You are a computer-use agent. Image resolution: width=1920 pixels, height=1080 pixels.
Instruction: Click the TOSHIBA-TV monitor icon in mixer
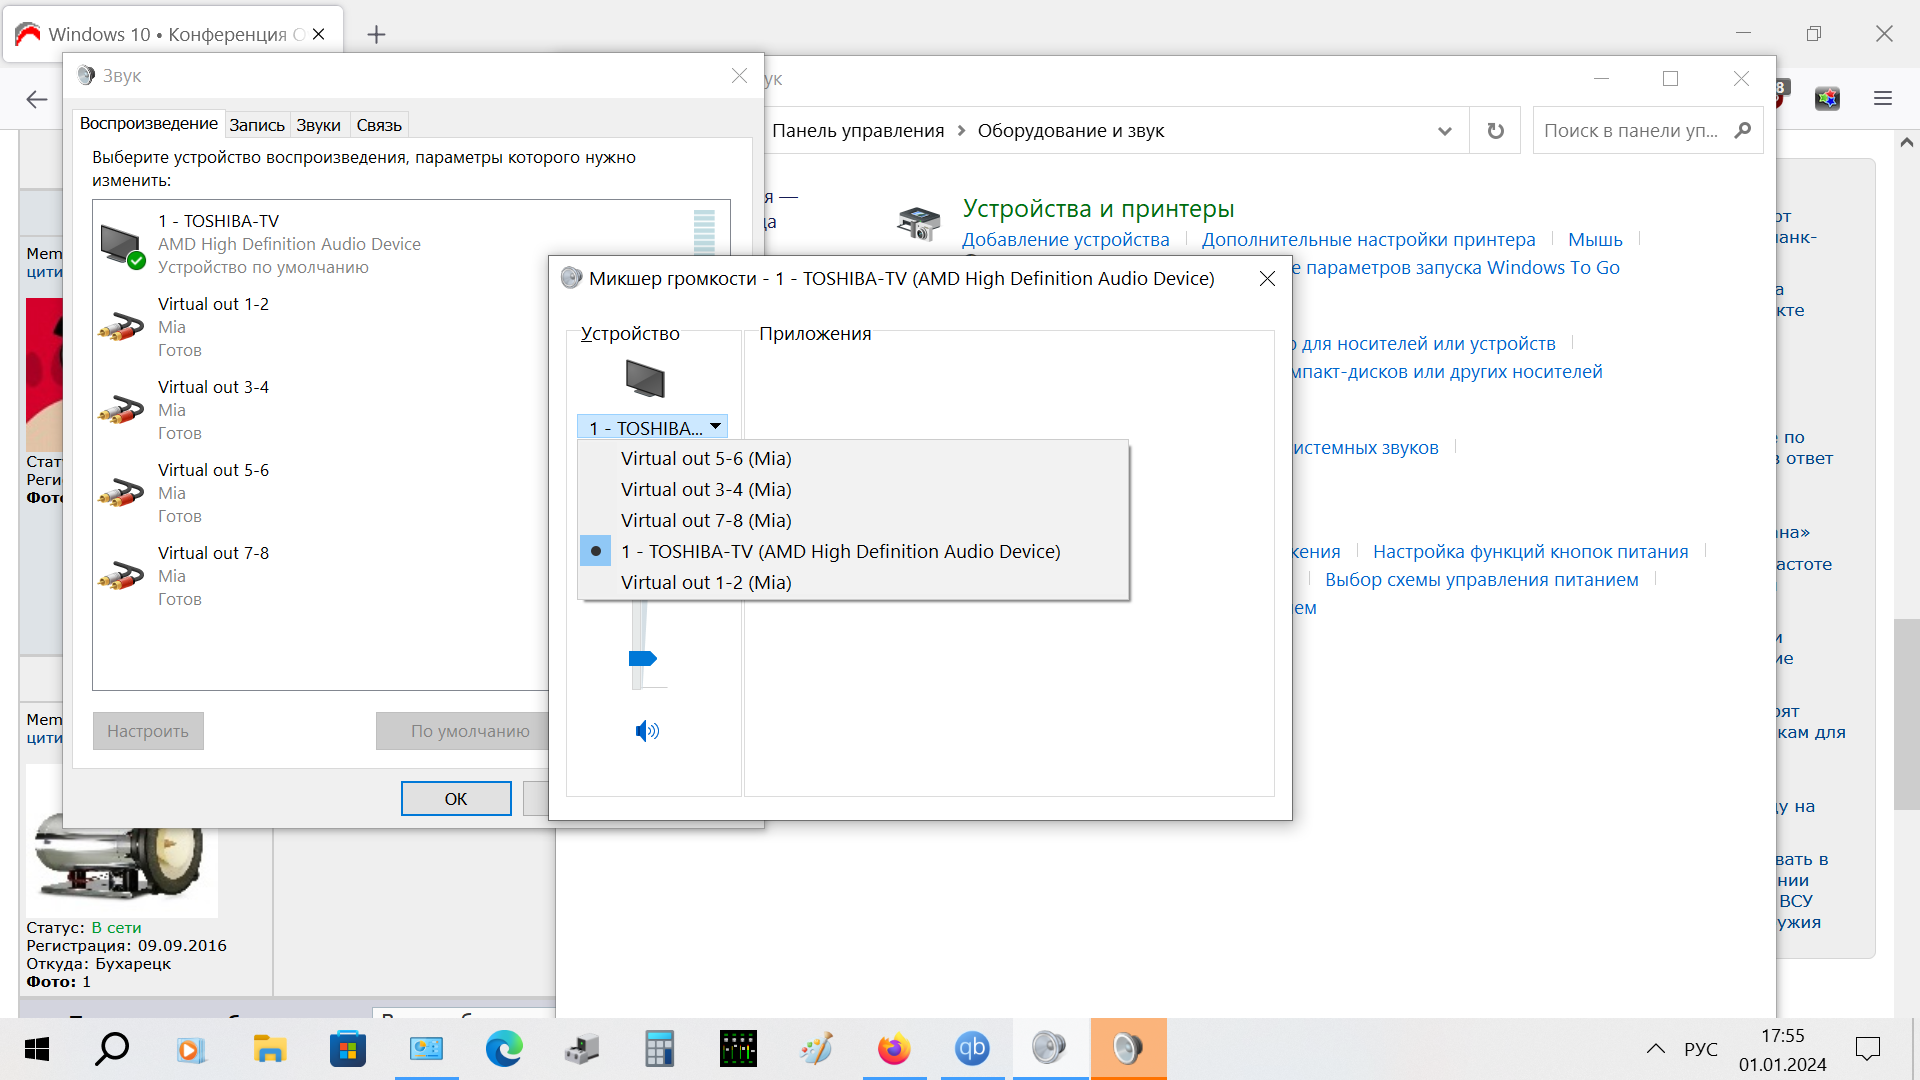[x=645, y=379]
